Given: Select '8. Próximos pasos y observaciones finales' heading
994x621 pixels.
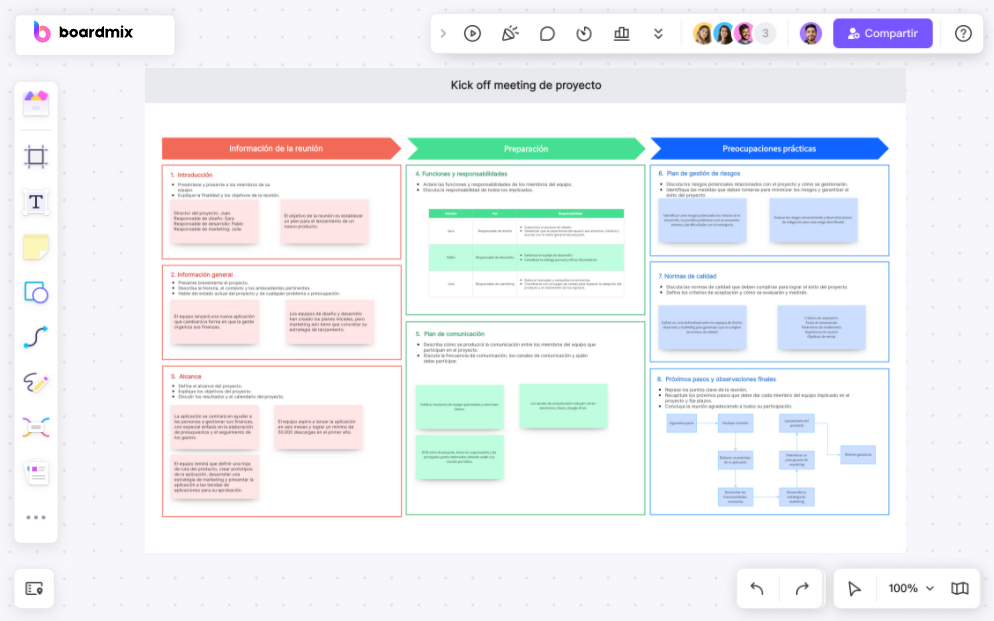Looking at the screenshot, I should coord(717,379).
